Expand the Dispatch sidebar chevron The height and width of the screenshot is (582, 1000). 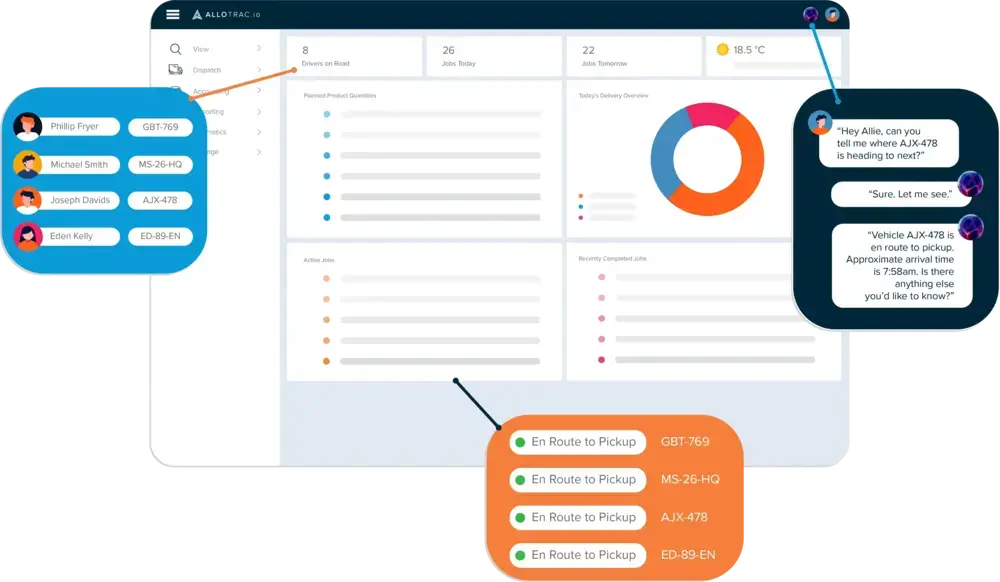pyautogui.click(x=259, y=70)
